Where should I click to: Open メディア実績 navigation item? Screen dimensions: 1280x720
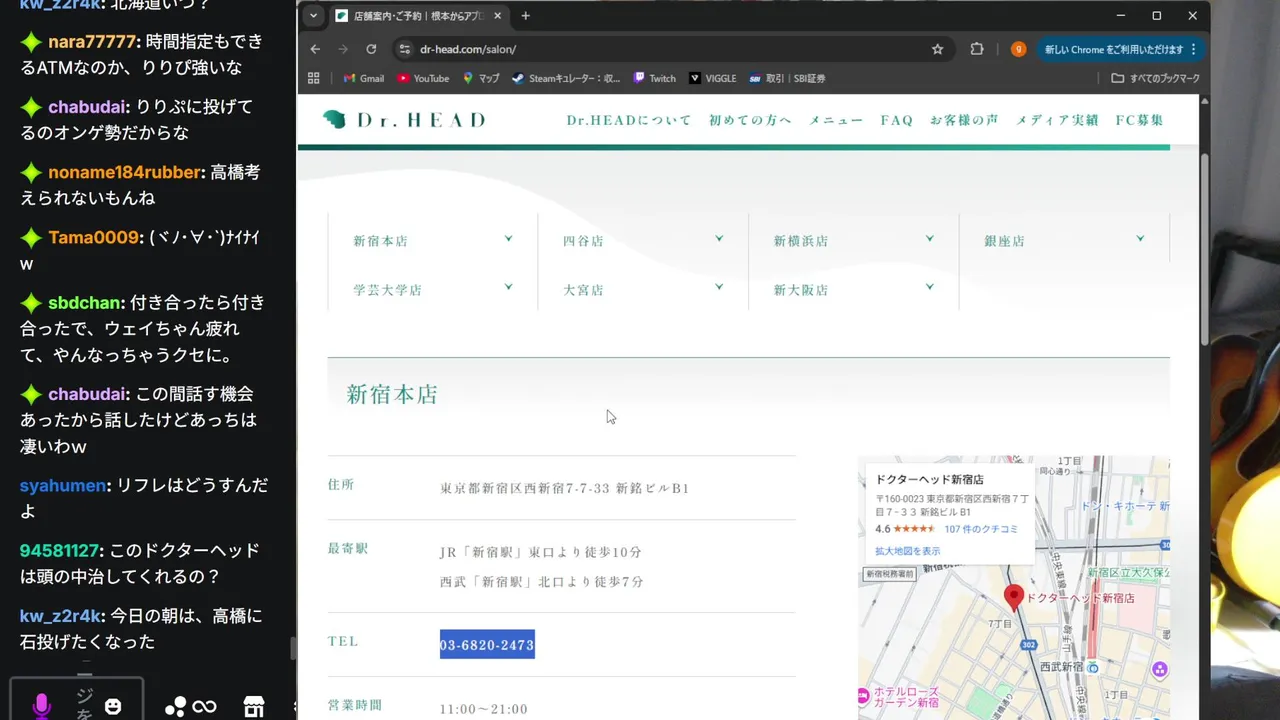pyautogui.click(x=1057, y=120)
